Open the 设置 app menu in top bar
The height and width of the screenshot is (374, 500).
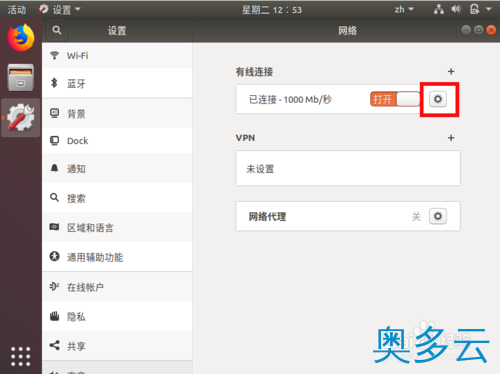pyautogui.click(x=60, y=10)
